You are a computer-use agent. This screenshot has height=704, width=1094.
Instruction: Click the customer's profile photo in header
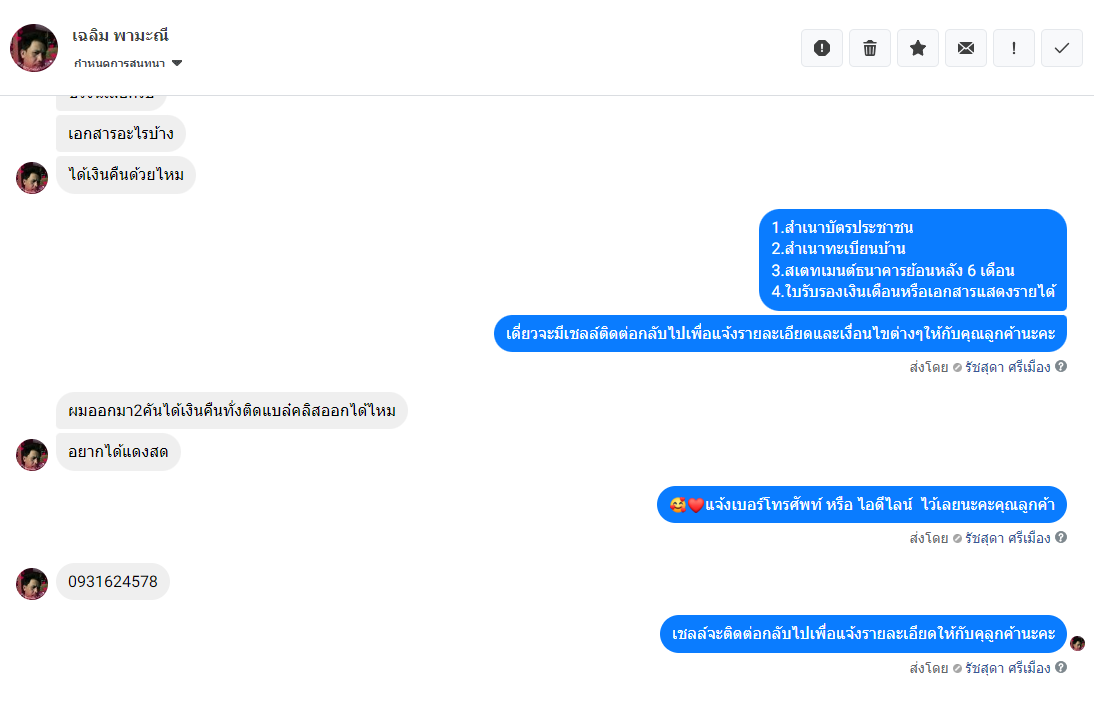pos(34,48)
